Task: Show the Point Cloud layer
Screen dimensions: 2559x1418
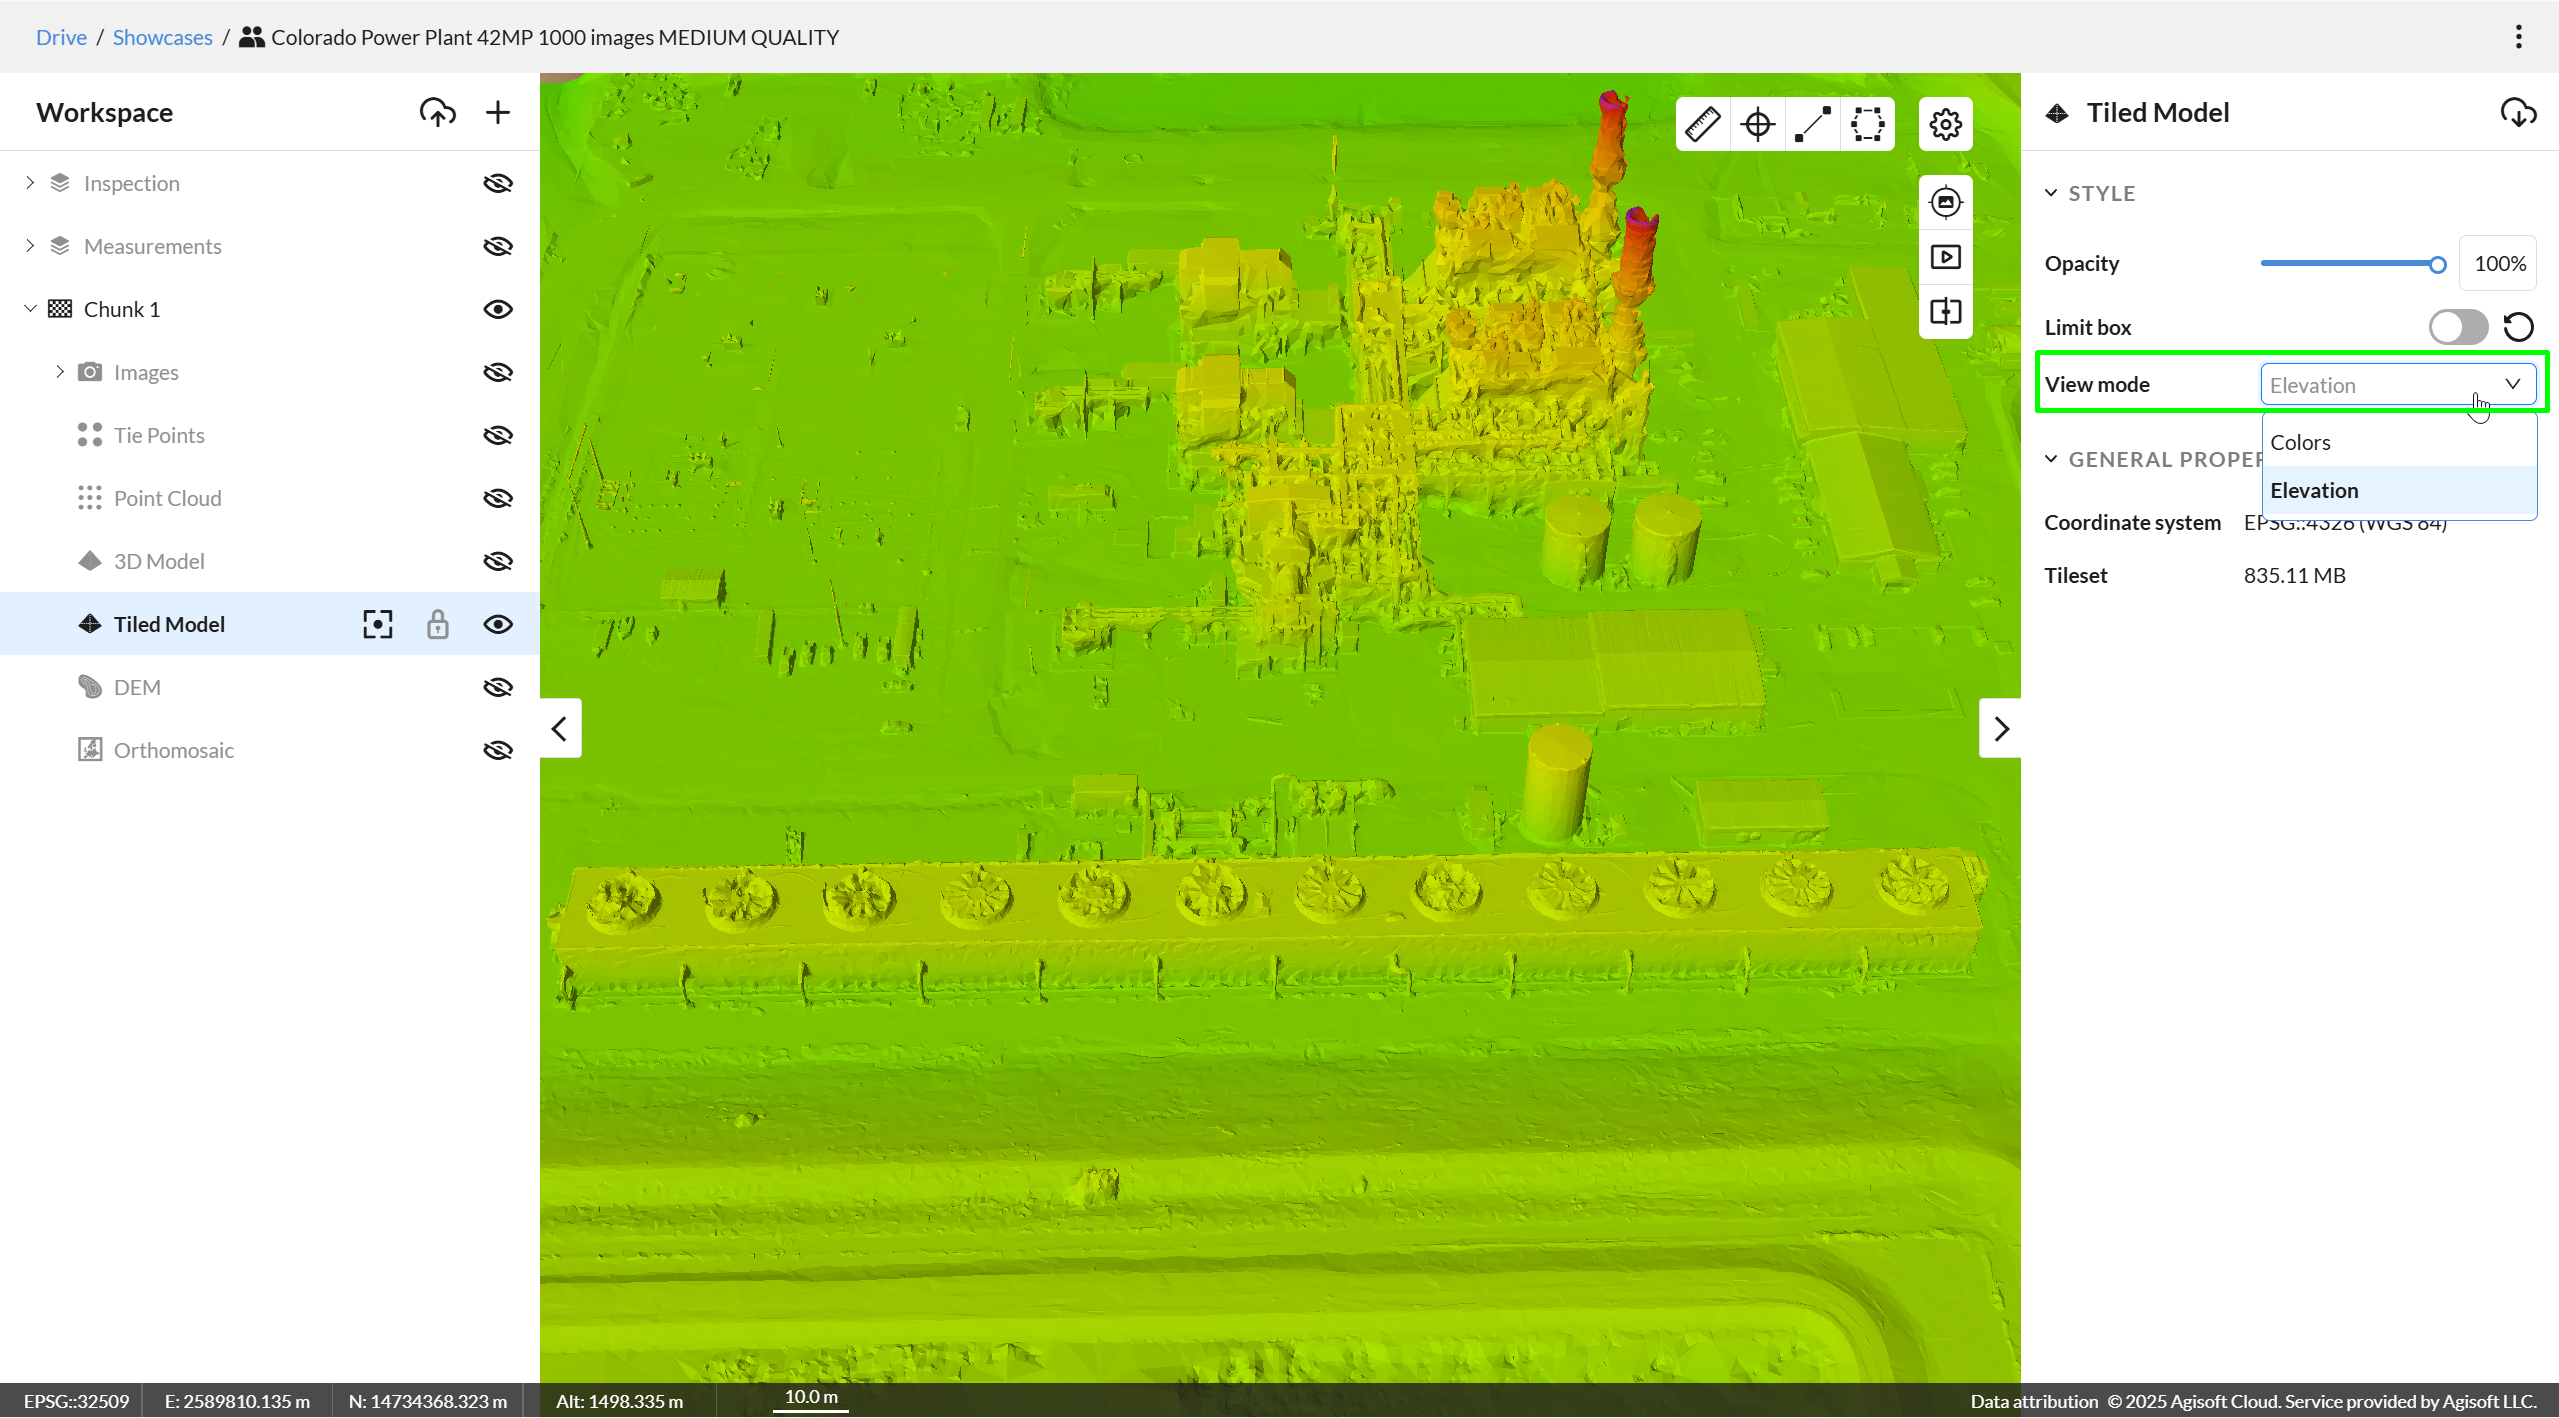Action: tap(497, 498)
